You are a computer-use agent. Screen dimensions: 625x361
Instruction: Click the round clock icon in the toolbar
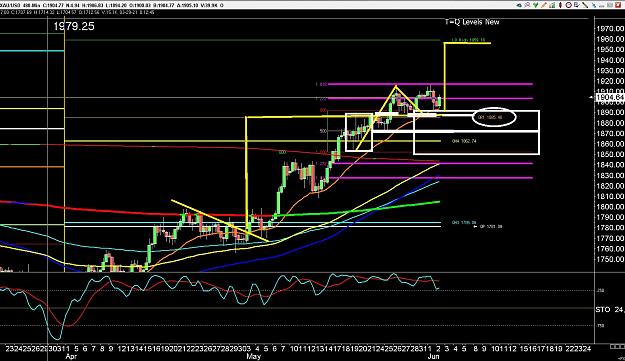[568, 5]
